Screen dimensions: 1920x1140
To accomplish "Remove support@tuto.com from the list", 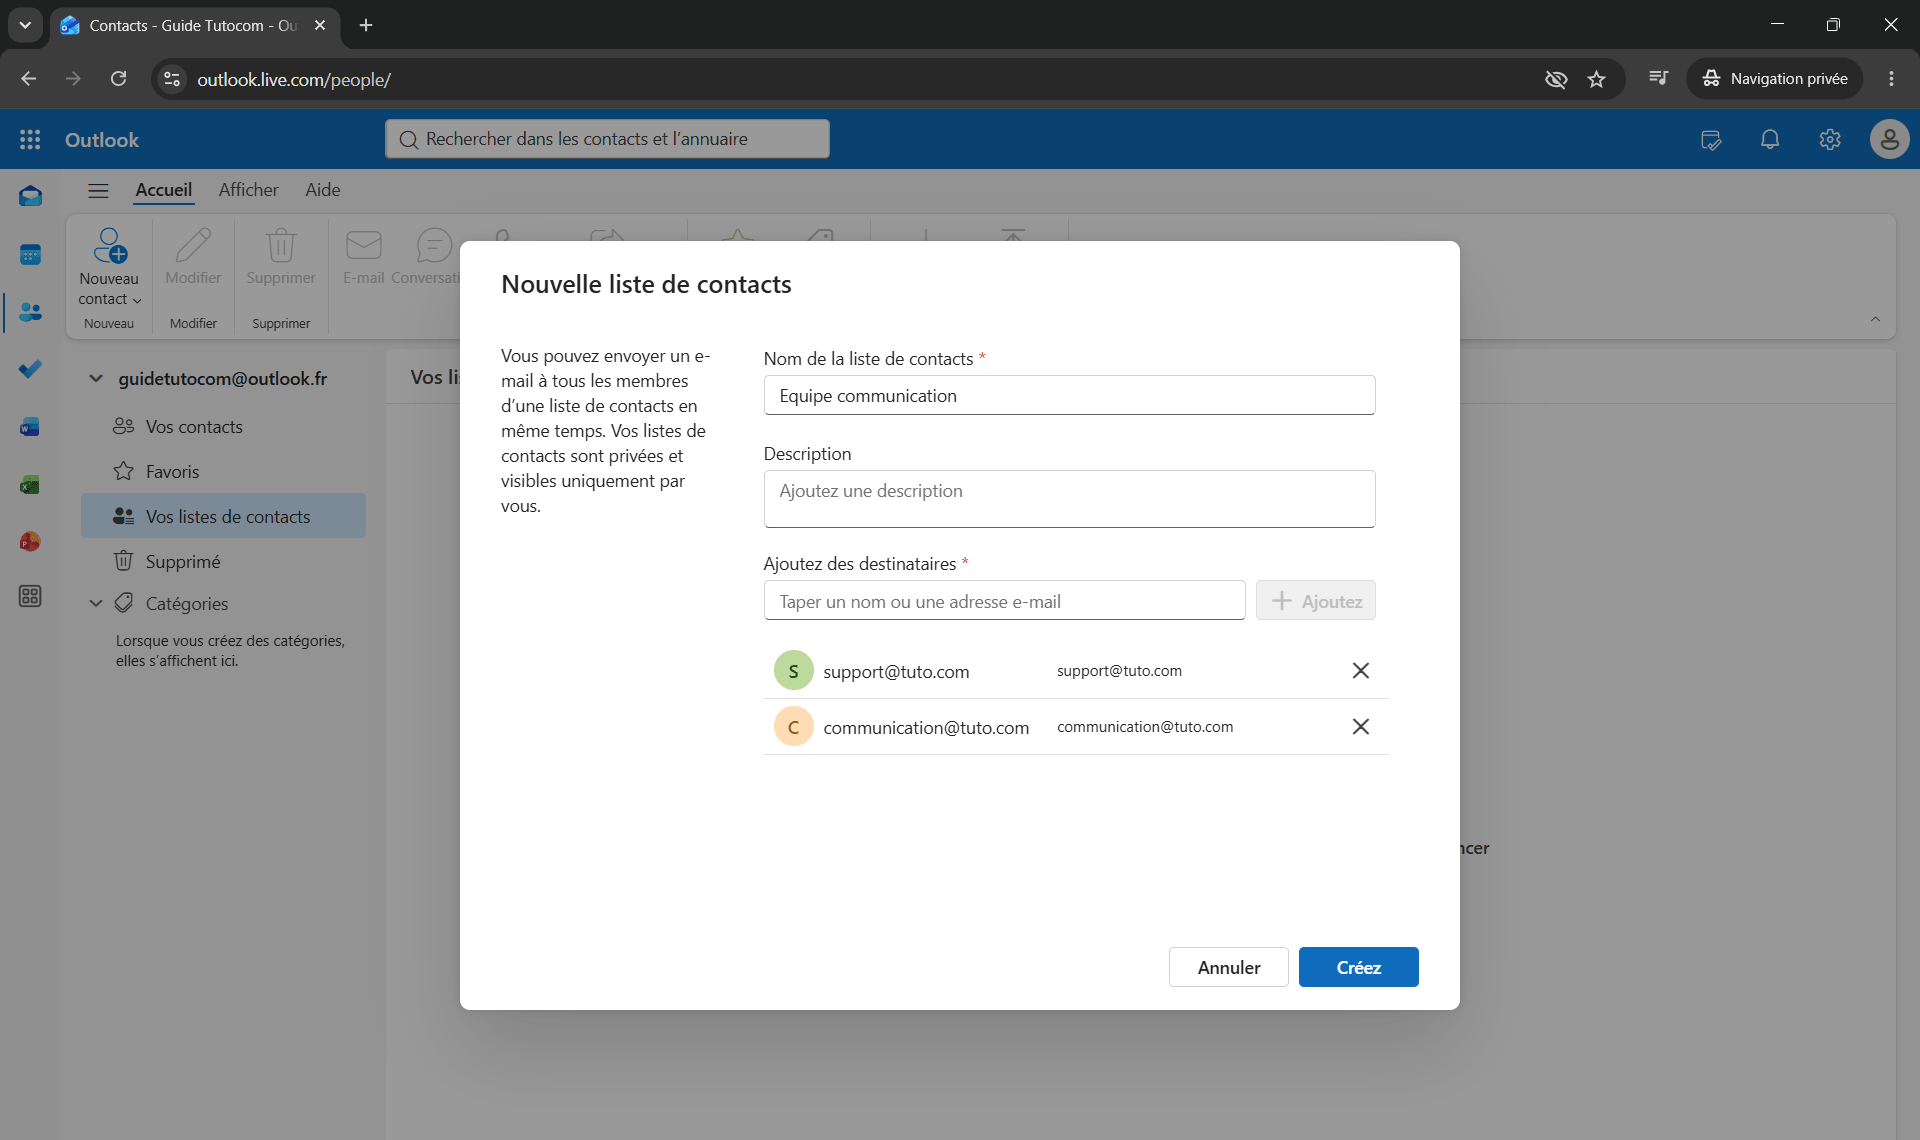I will tap(1361, 671).
